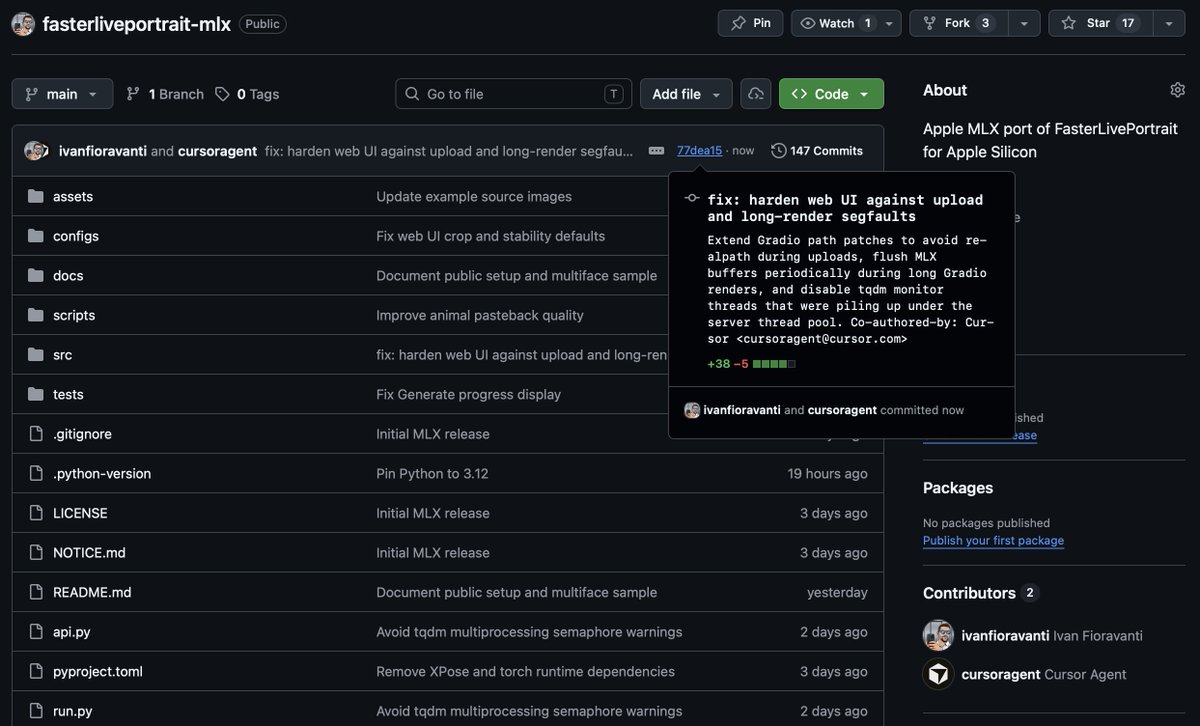Image resolution: width=1200 pixels, height=726 pixels.
Task: Open the .gitignore file
Action: click(82, 434)
